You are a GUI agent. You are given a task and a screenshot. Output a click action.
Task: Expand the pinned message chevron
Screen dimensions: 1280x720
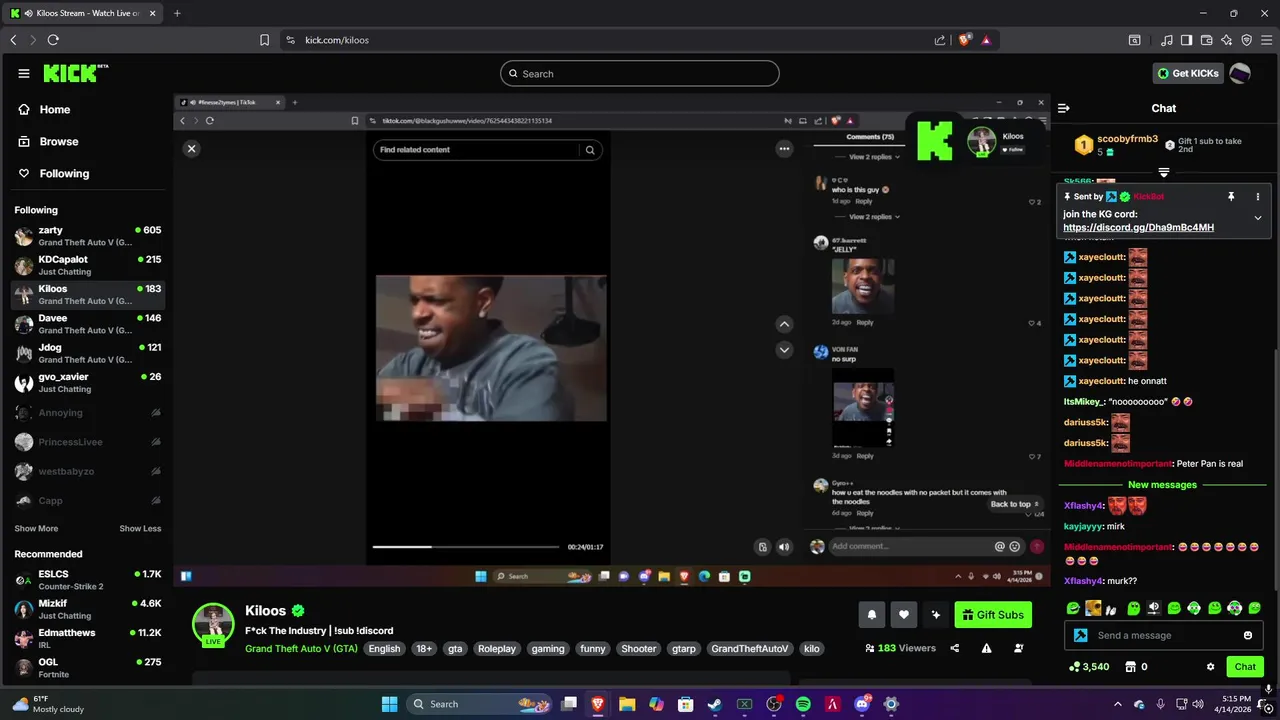coord(1258,218)
